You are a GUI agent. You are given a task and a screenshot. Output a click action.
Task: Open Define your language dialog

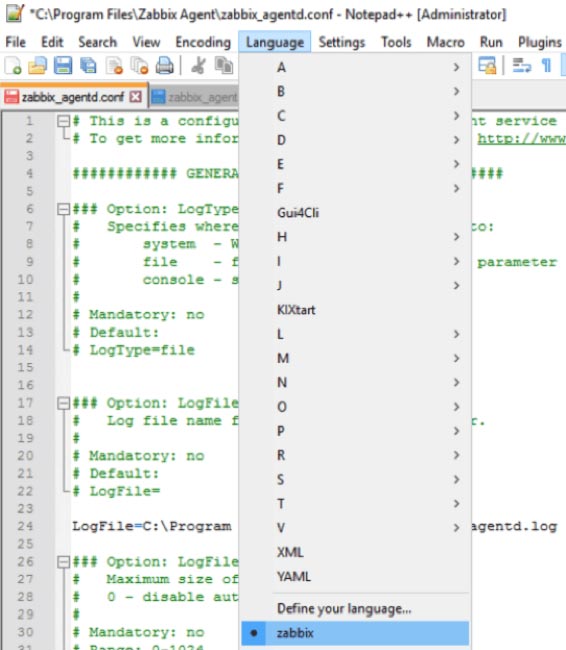pos(355,609)
